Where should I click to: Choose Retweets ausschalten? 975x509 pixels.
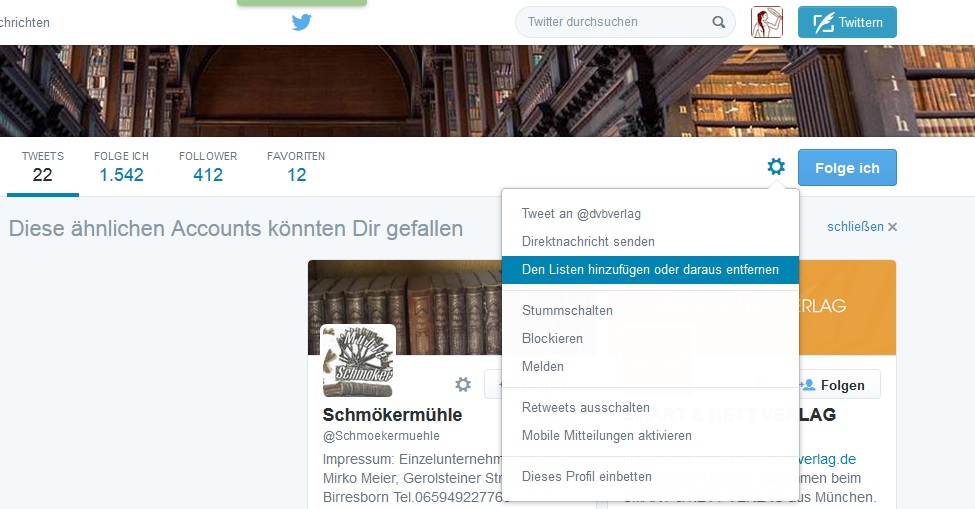tap(650, 408)
